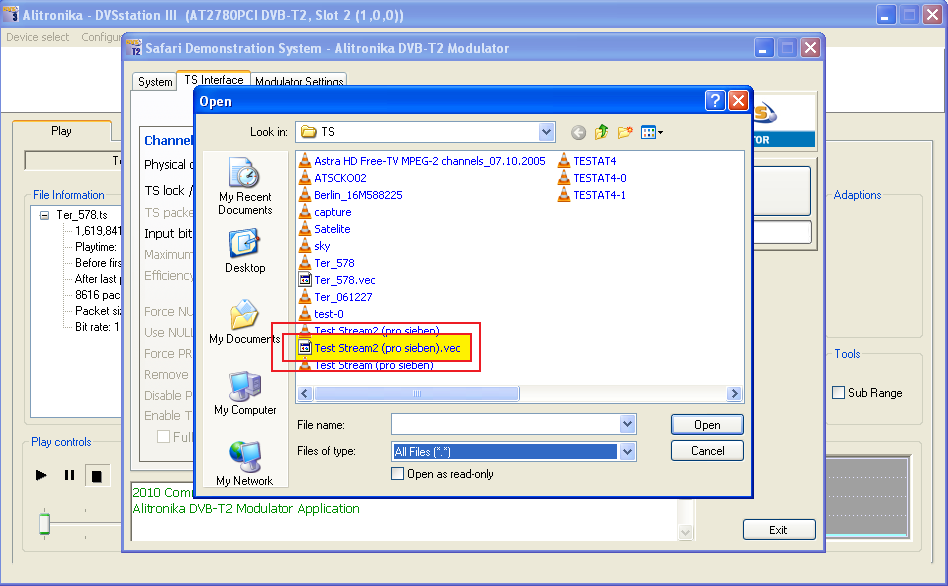Select the TESTAT4 file icon

(564, 161)
